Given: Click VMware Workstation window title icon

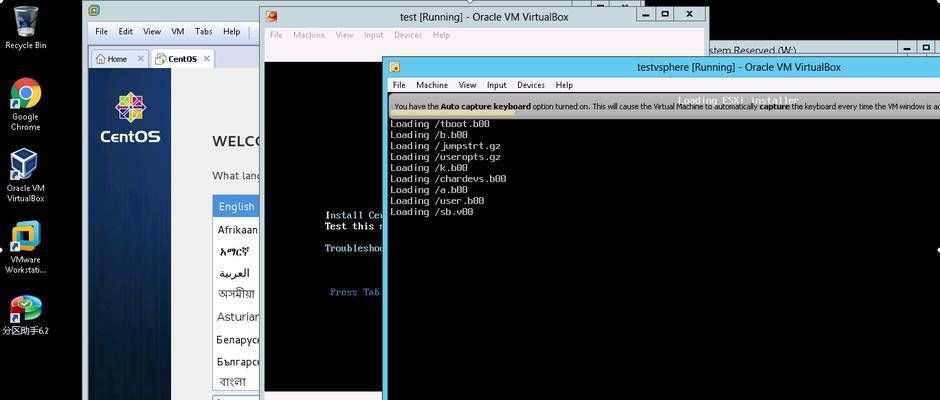Looking at the screenshot, I should (x=94, y=10).
